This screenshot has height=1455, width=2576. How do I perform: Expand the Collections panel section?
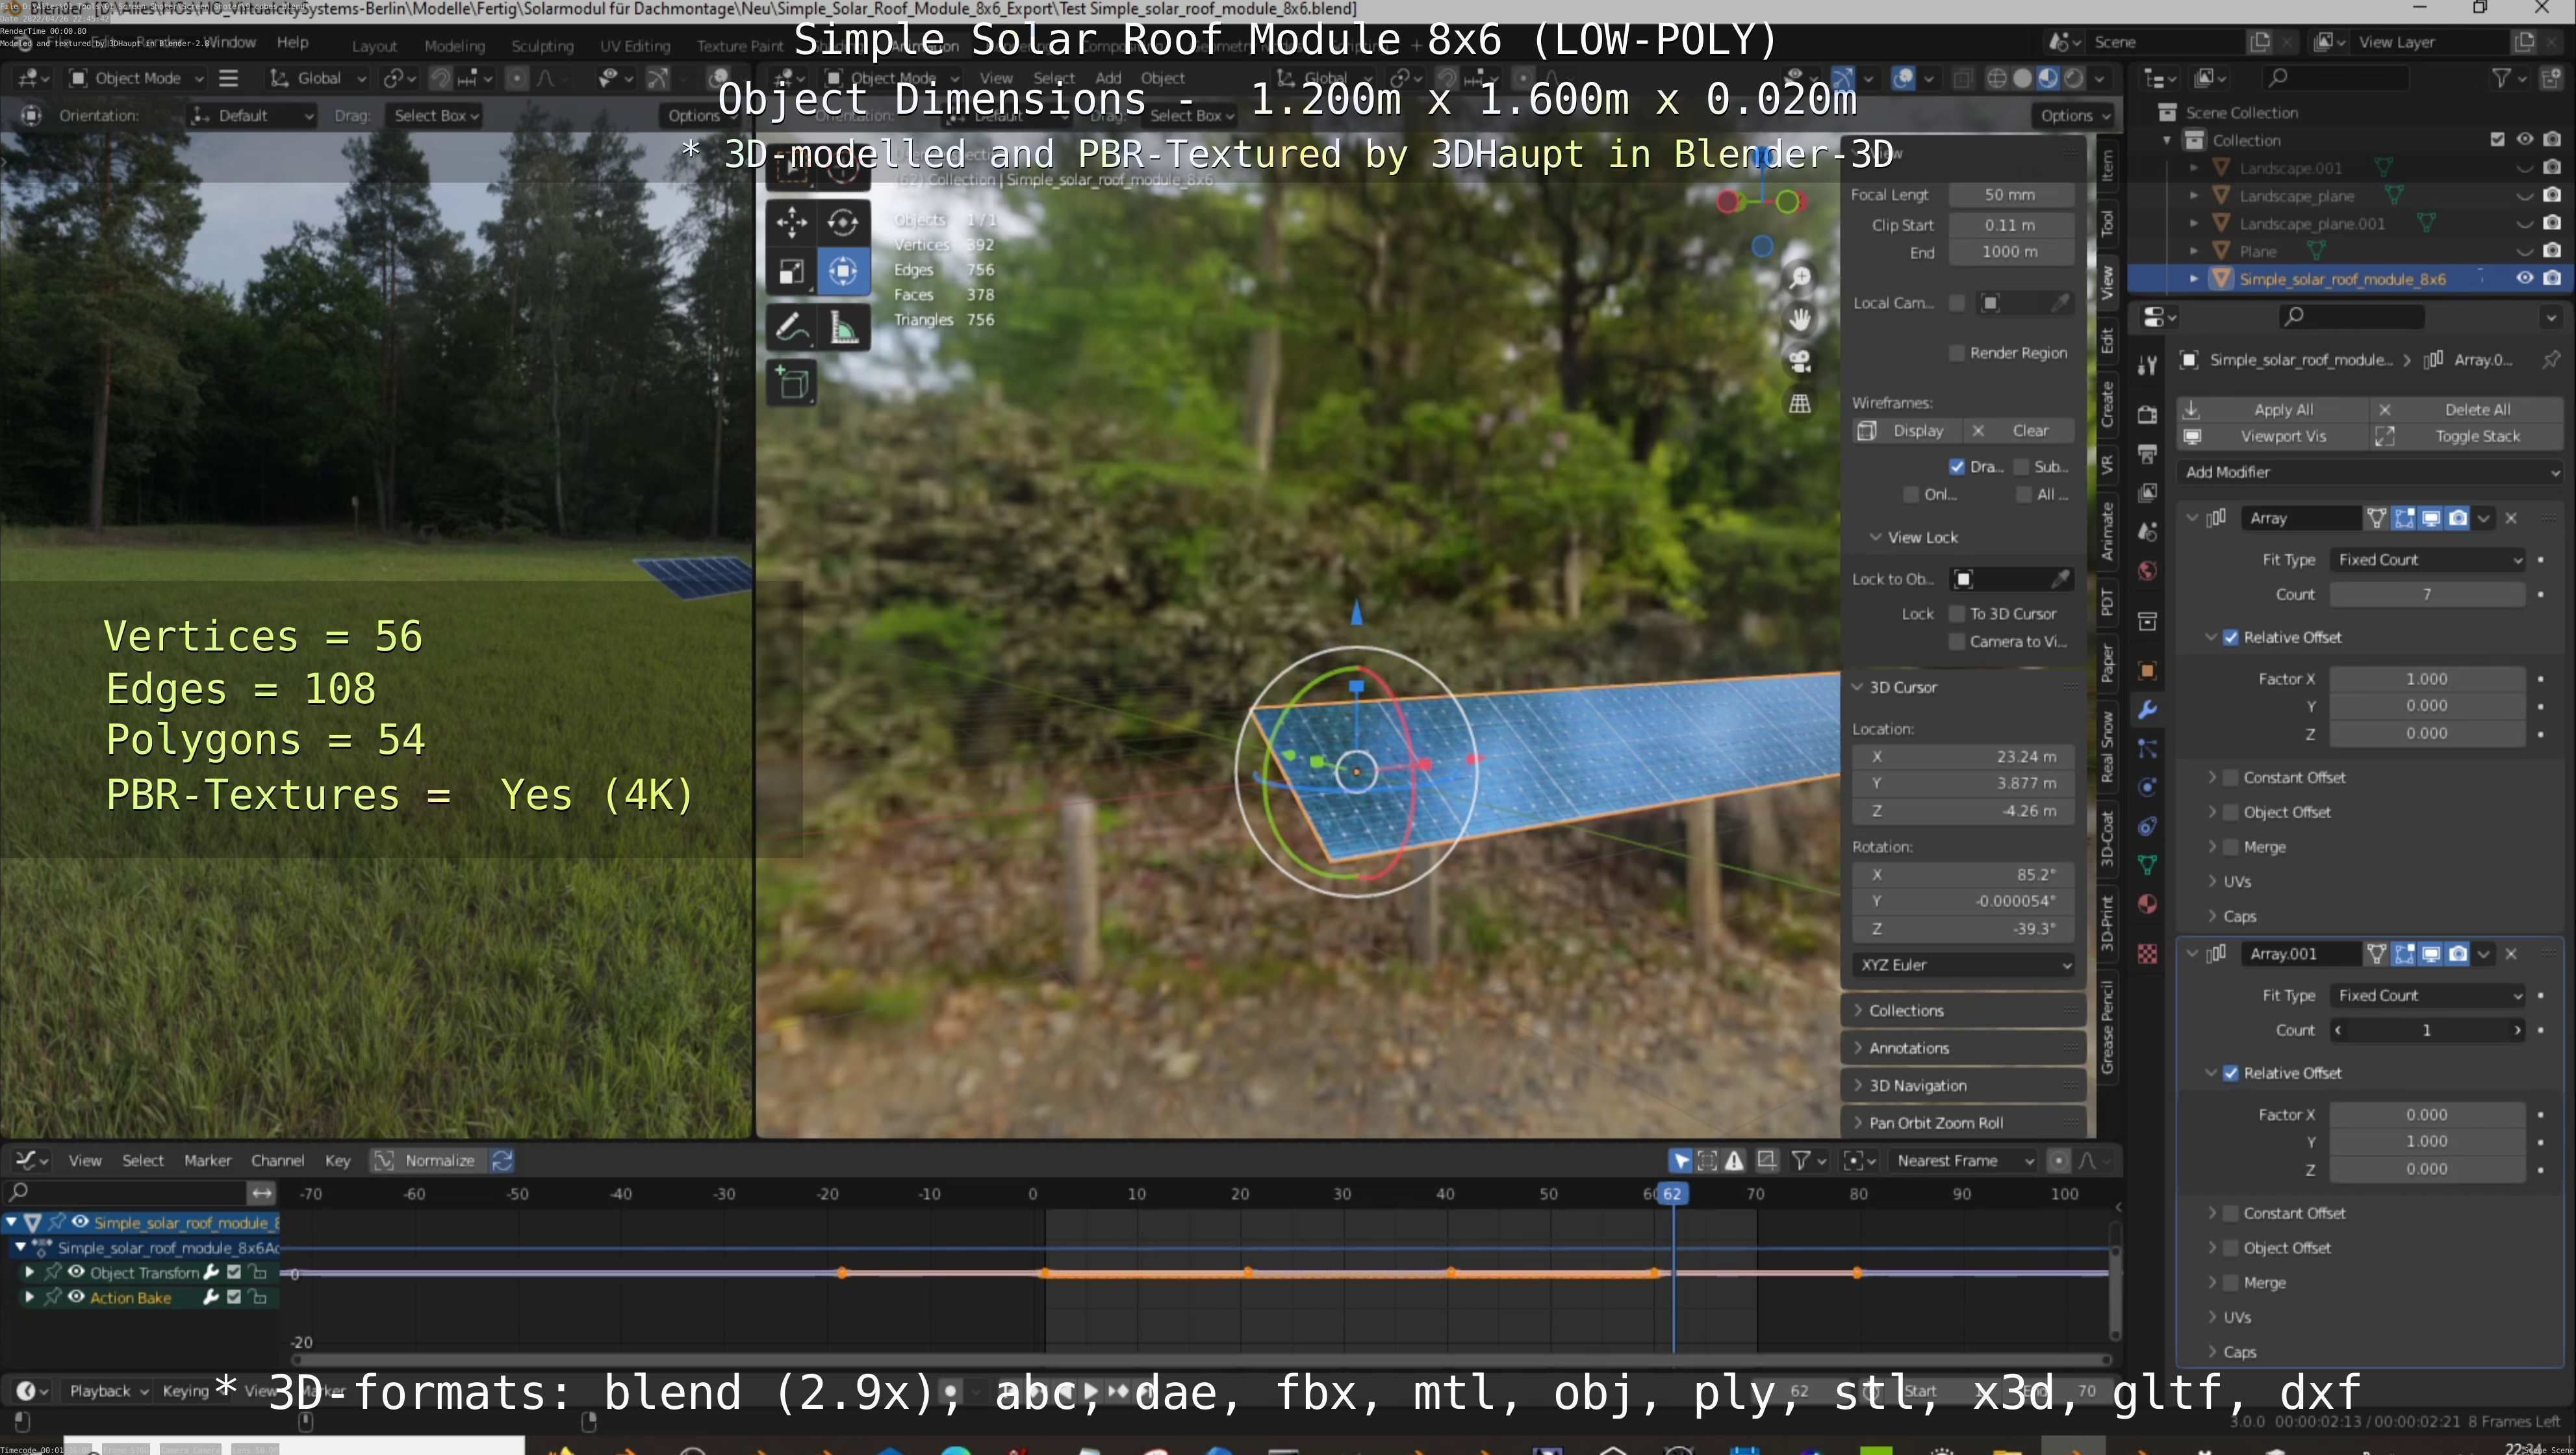click(x=1906, y=1010)
